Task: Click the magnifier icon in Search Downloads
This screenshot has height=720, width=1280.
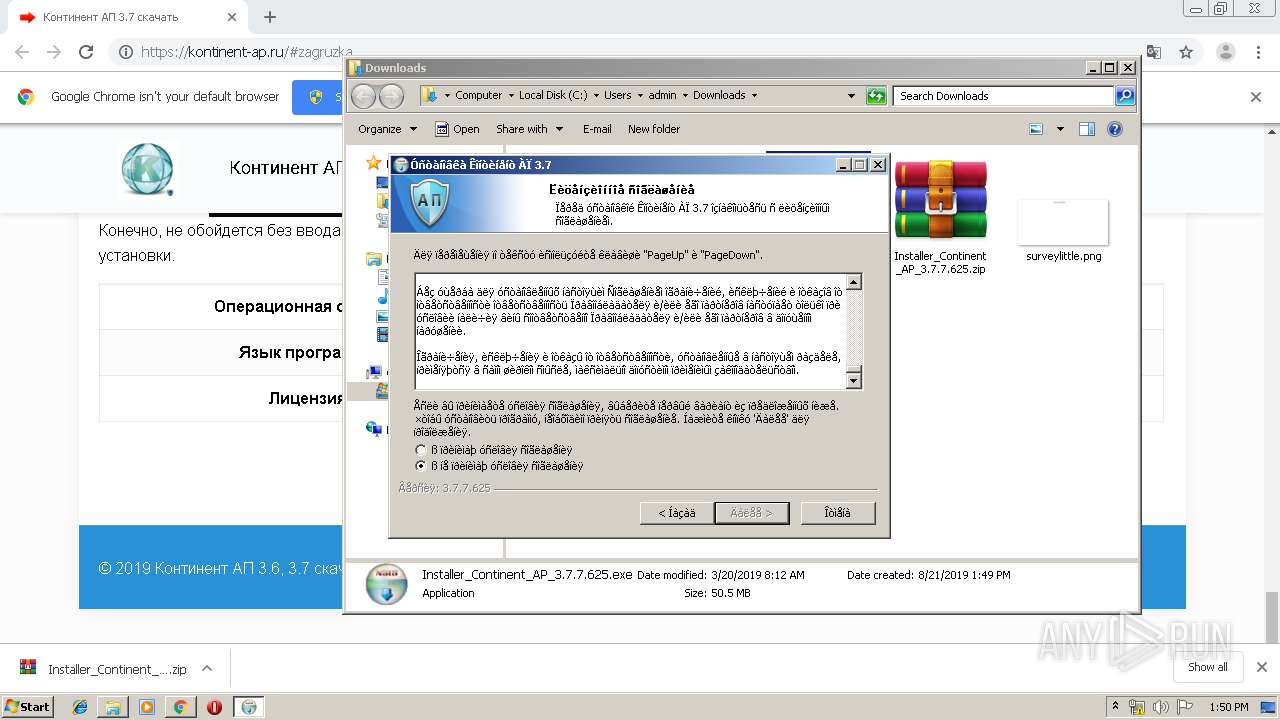Action: (1125, 96)
